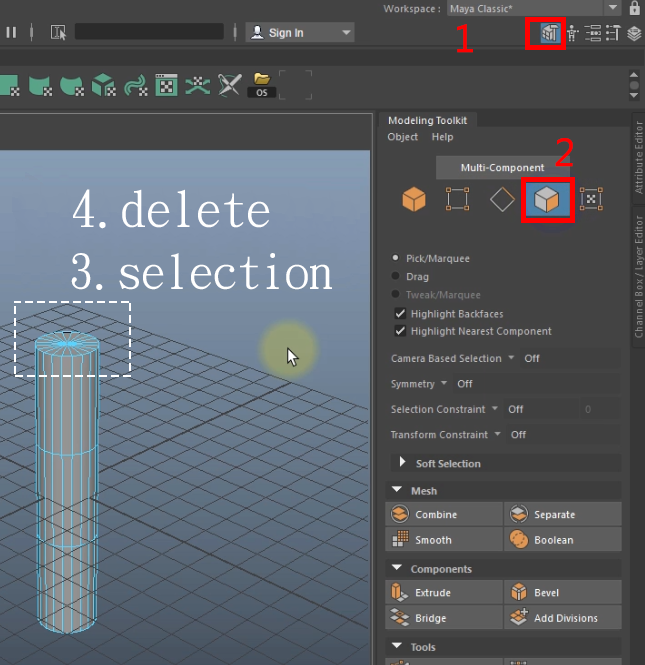
Task: Select Face selection mode in Modeling Toolkit
Action: point(546,200)
